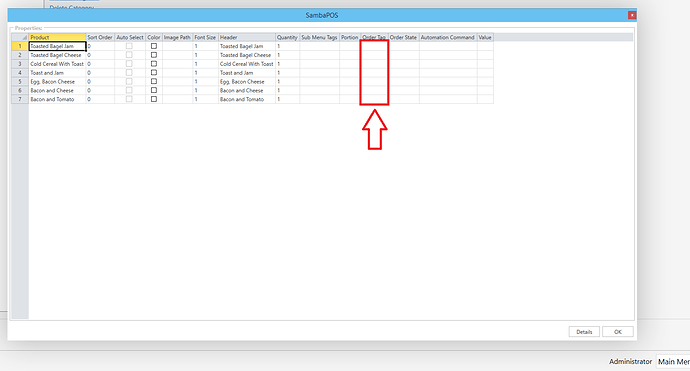Open color box for Toasted Bagel Cheese
690x371 pixels.
click(154, 55)
